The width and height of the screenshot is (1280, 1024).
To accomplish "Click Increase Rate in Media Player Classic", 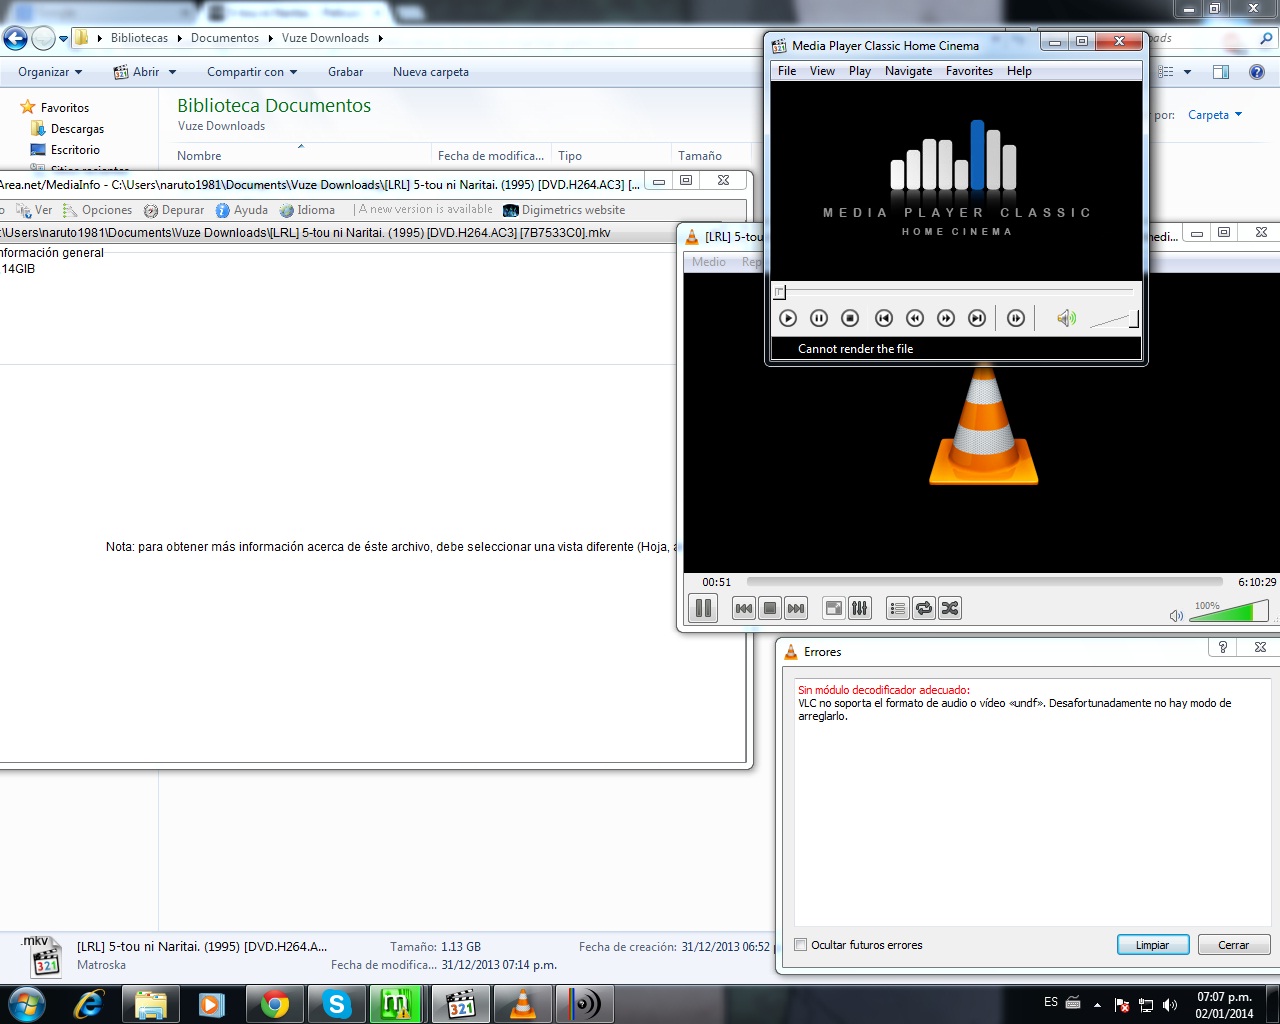I will [x=946, y=318].
